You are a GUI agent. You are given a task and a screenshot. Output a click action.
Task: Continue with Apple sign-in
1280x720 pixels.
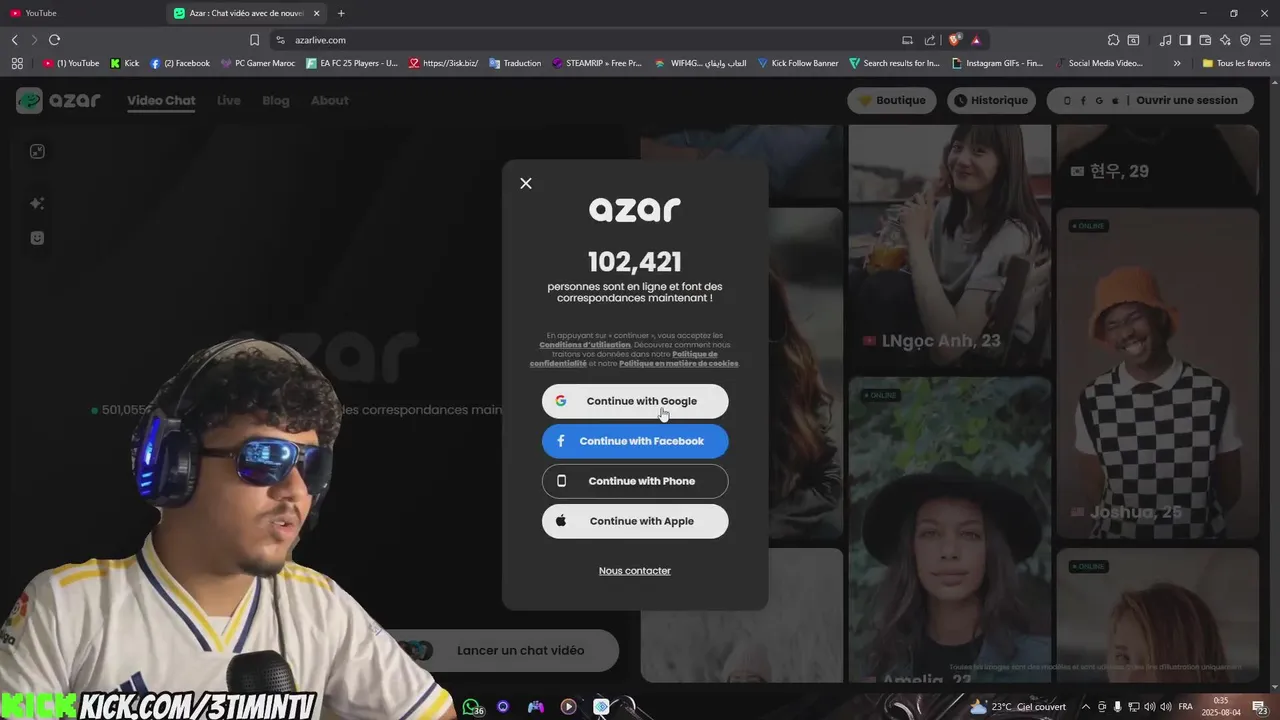[x=635, y=521]
